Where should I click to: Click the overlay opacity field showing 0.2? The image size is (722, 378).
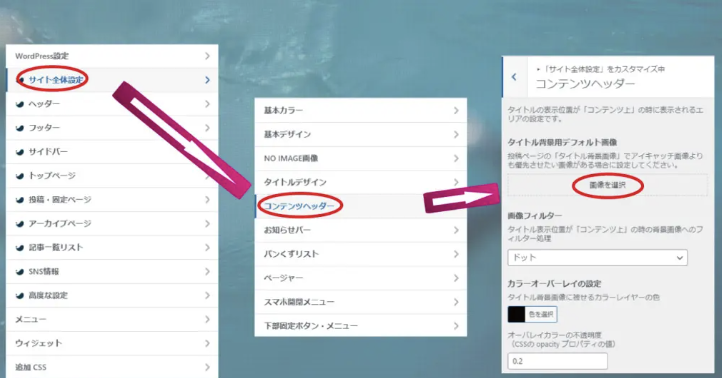[557, 361]
